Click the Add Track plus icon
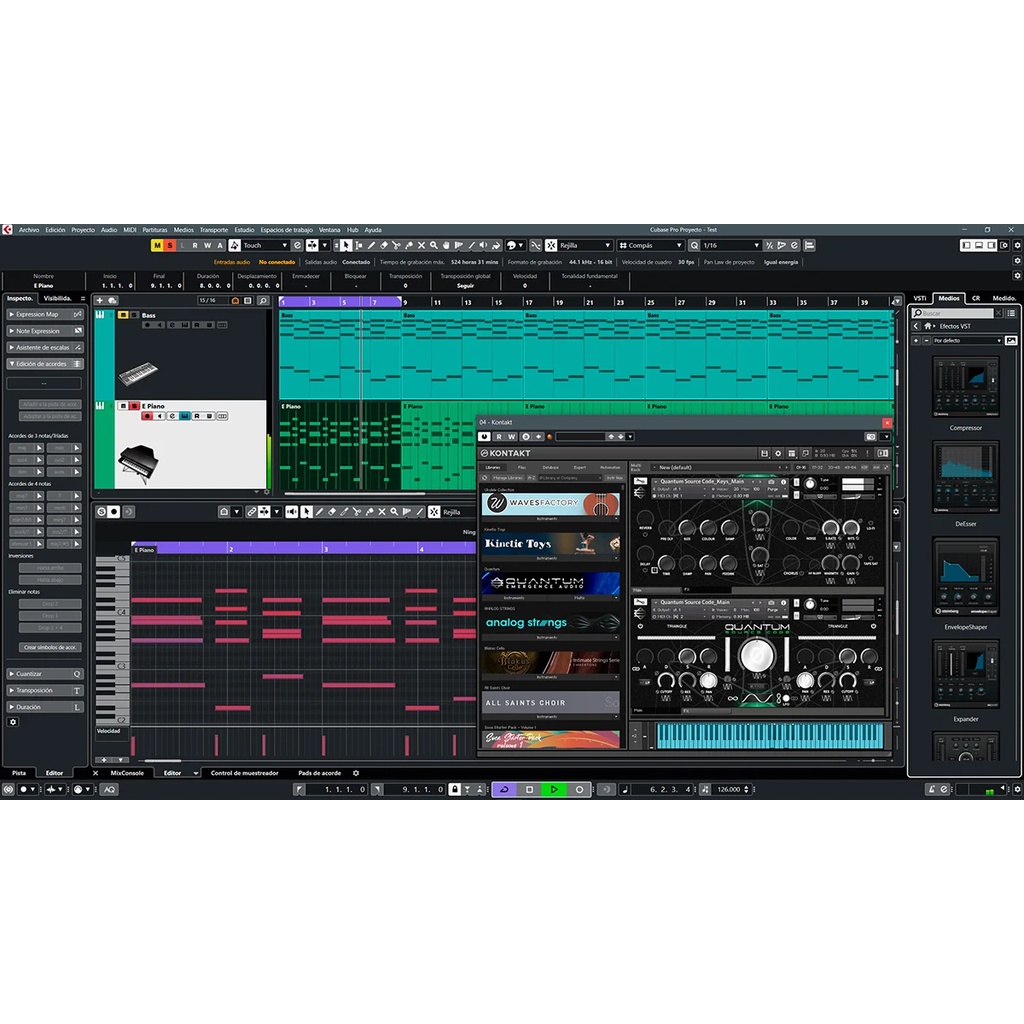The image size is (1024, 1024). coord(100,300)
